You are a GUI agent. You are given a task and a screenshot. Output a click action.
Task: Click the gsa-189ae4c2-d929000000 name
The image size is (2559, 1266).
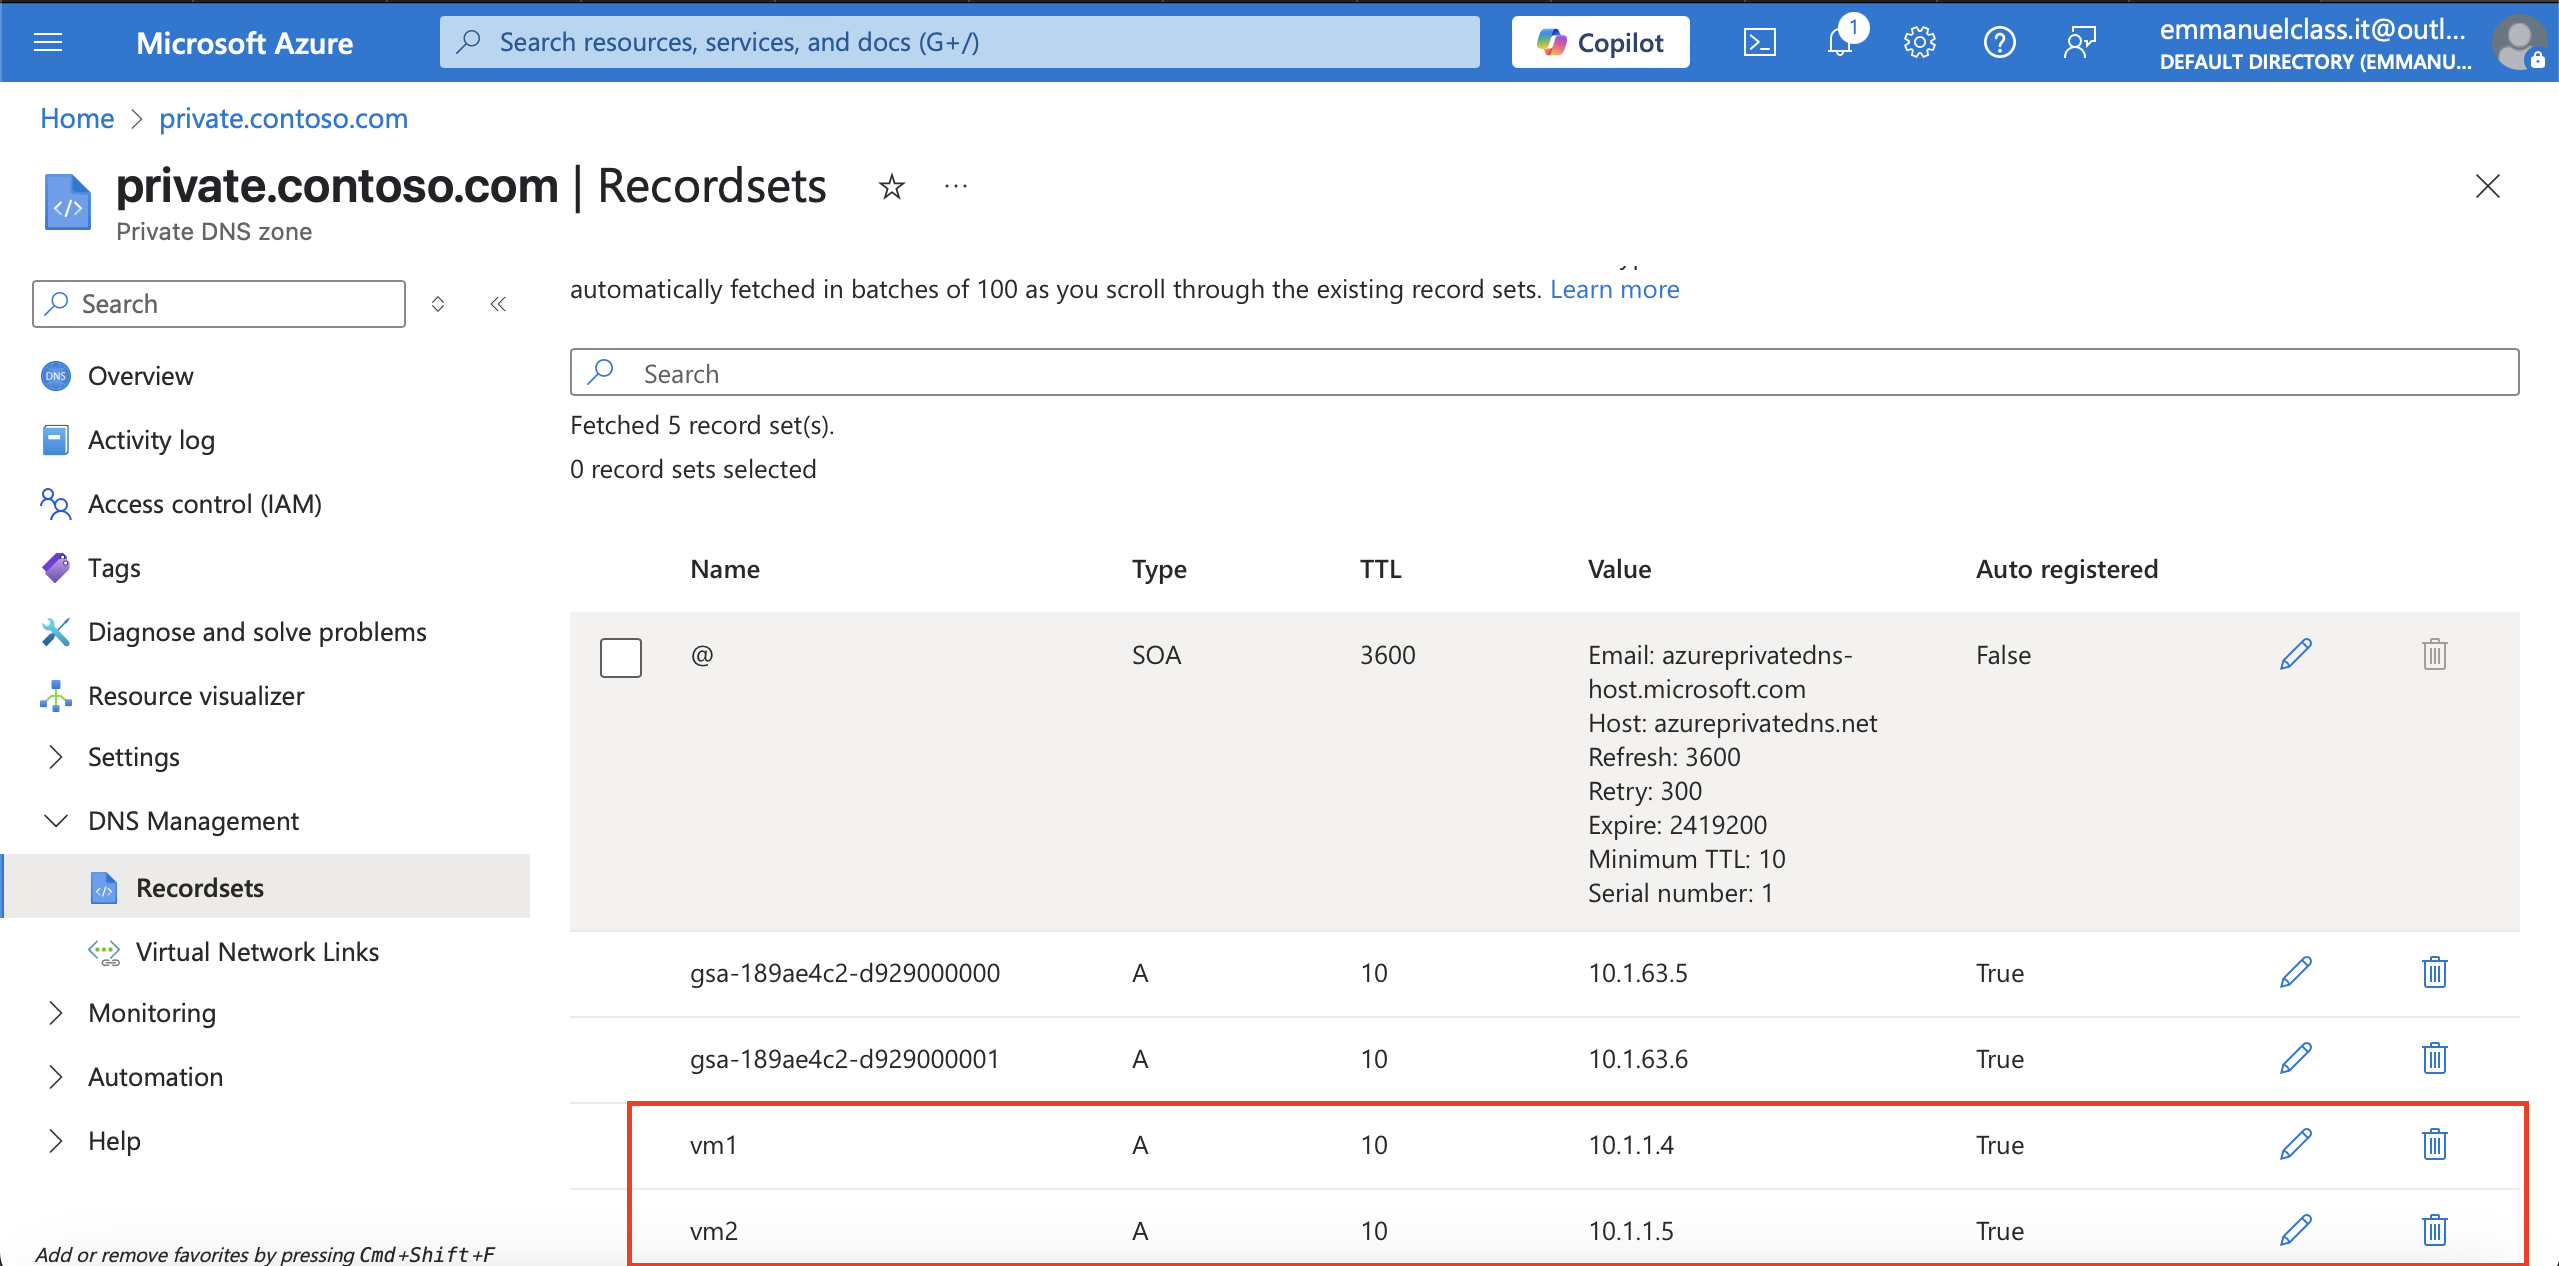pos(845,973)
